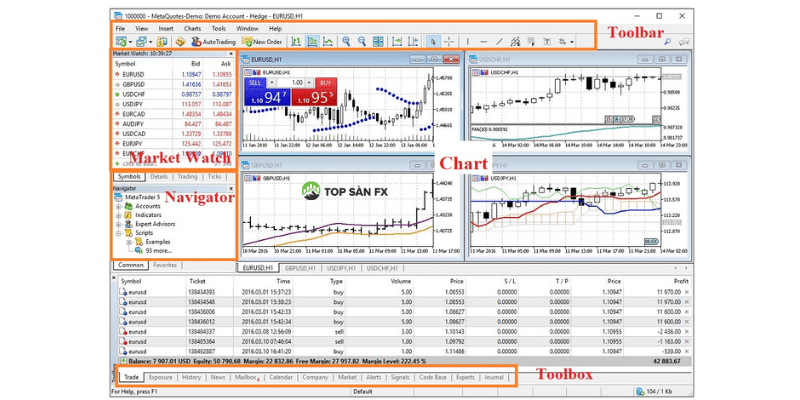Expand the Accounts node in Navigator

point(119,206)
